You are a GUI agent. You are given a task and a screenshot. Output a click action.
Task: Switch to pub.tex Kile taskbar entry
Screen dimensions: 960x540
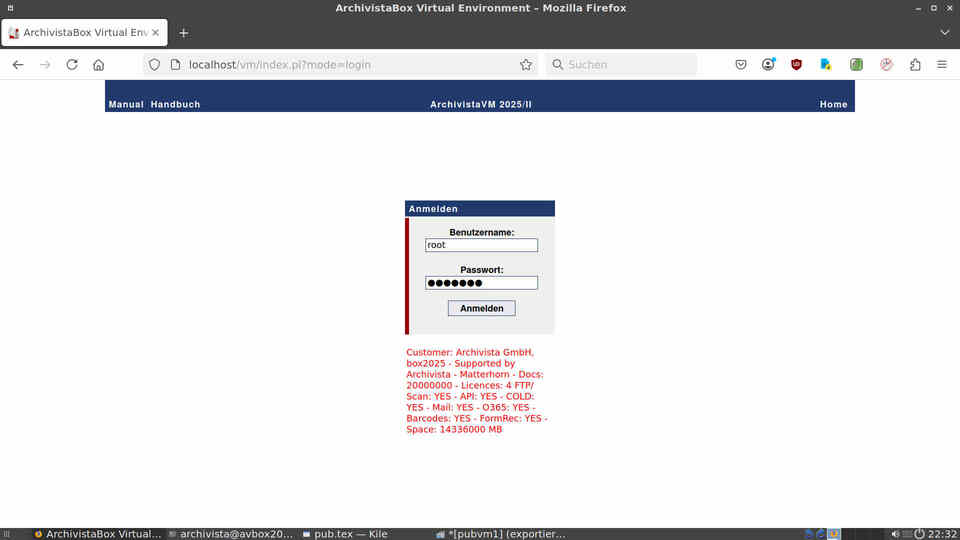coord(345,534)
